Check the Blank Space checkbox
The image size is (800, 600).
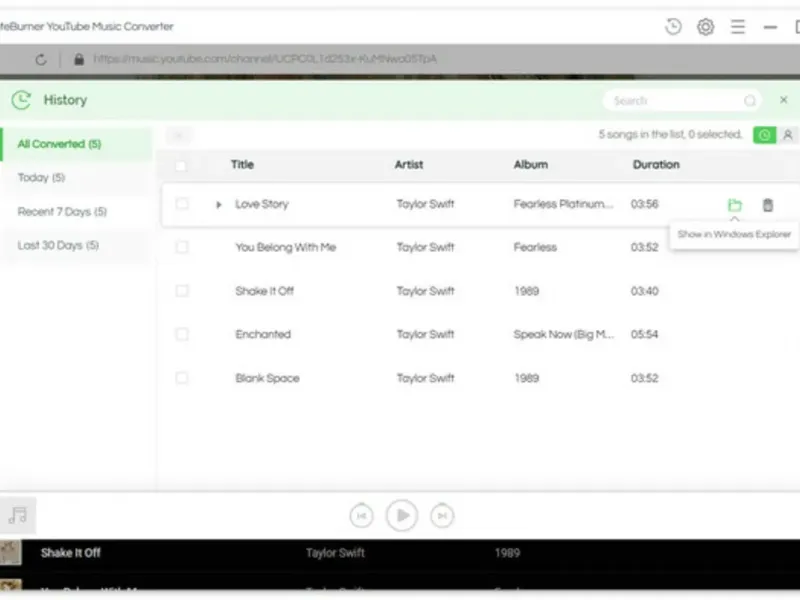click(182, 378)
